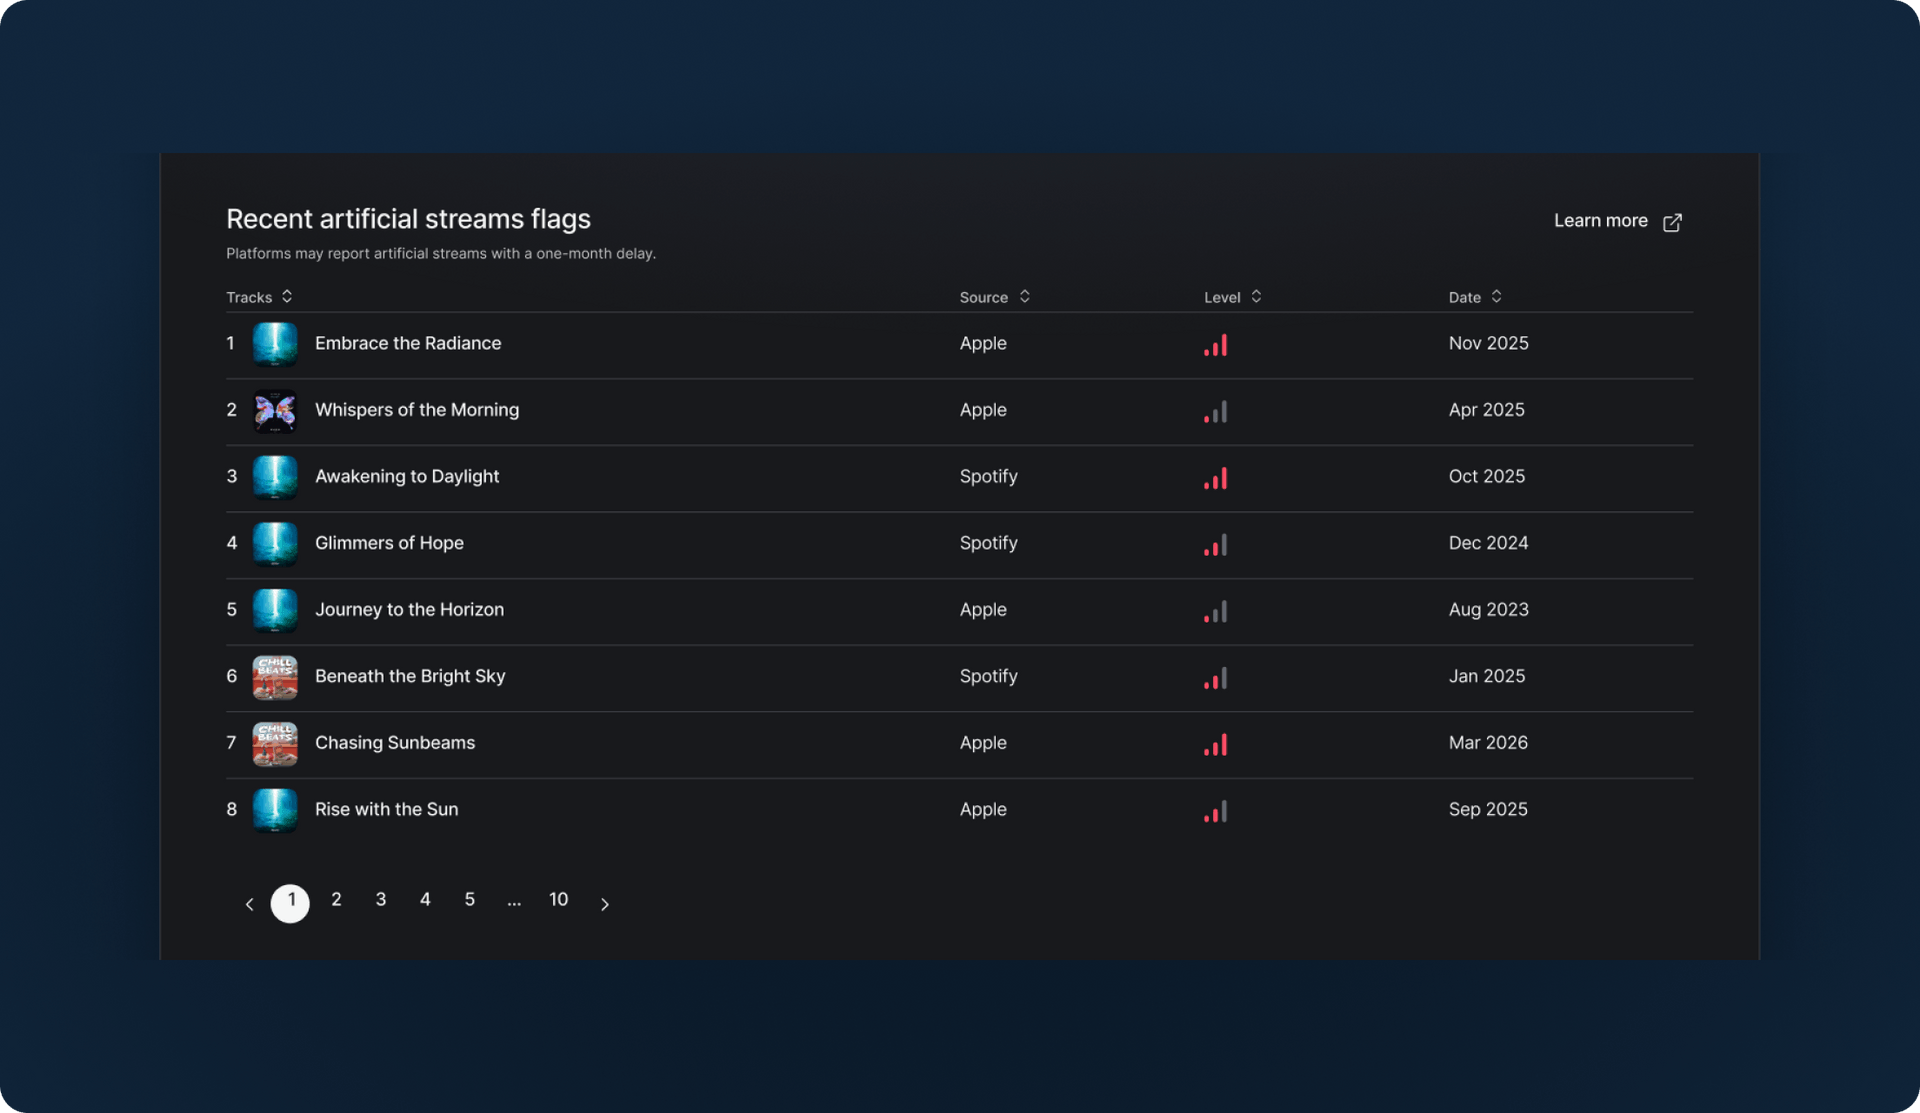Click the level indicator bars for Chasing Sunbeams
The image size is (1920, 1113).
(1216, 745)
